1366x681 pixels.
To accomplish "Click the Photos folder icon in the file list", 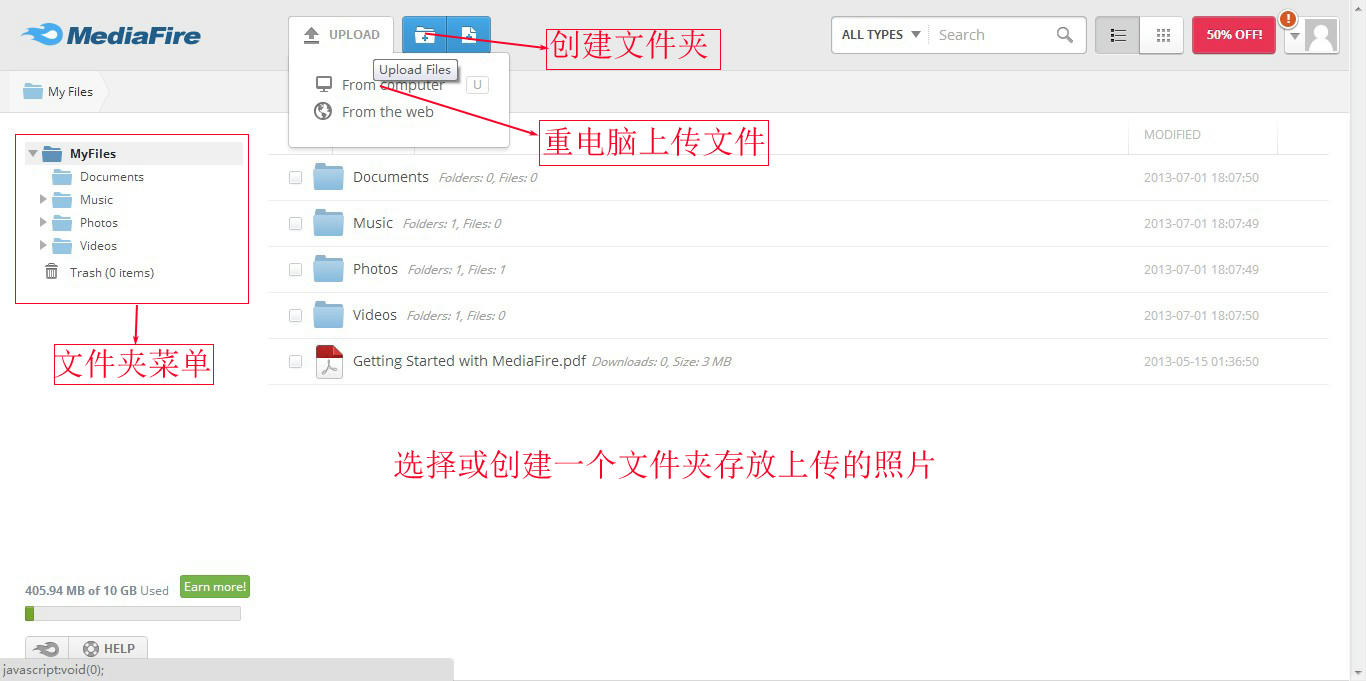I will [x=328, y=269].
